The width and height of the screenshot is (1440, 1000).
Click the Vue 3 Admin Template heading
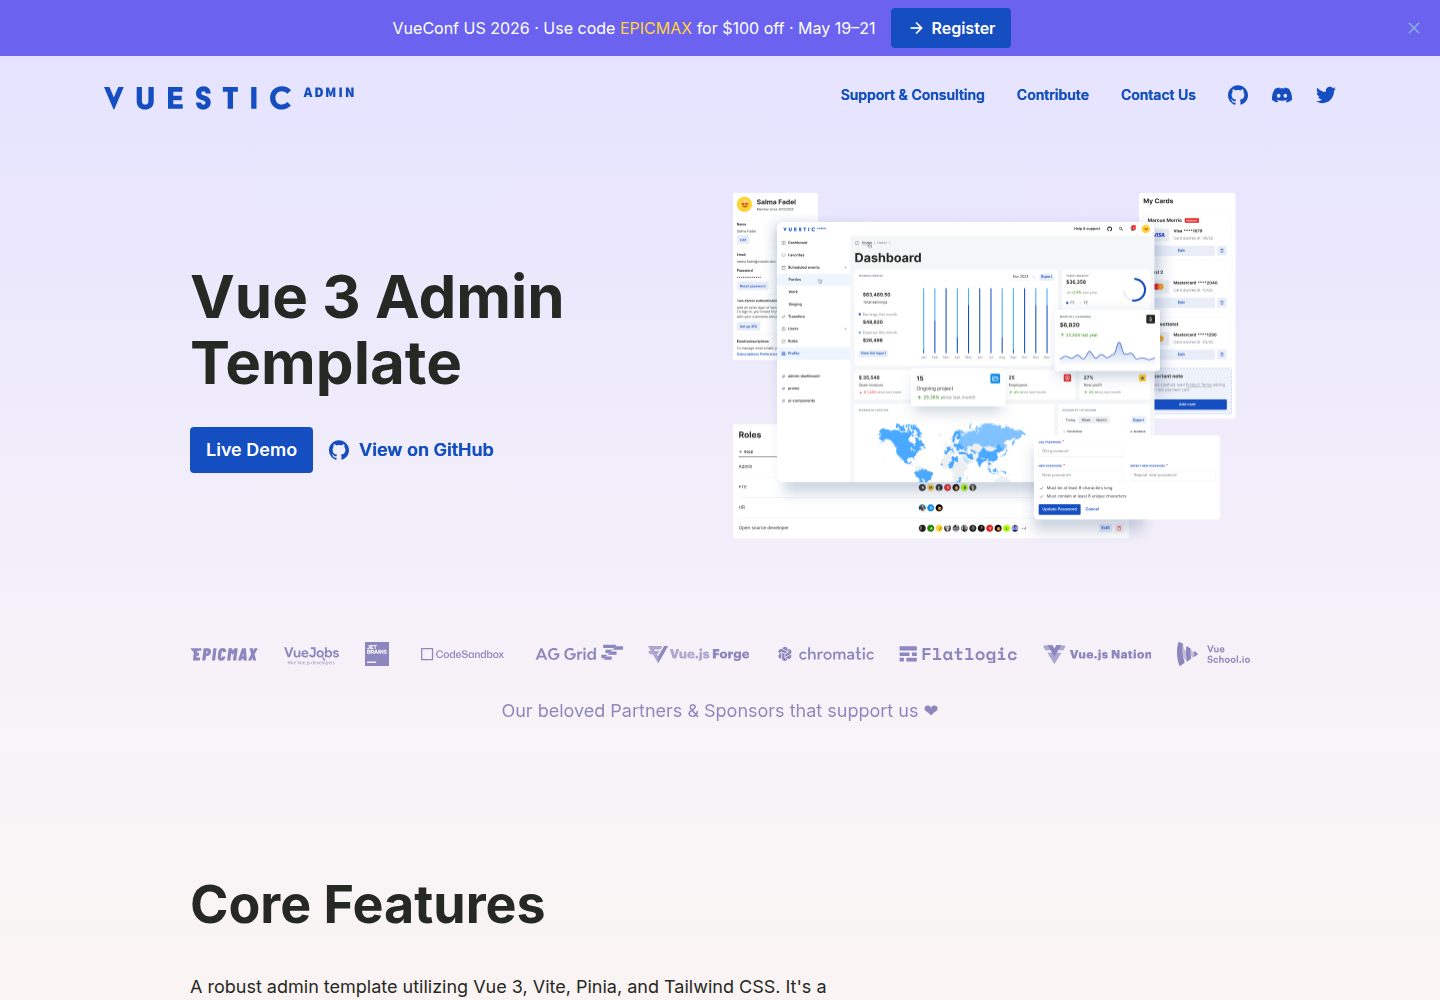377,330
